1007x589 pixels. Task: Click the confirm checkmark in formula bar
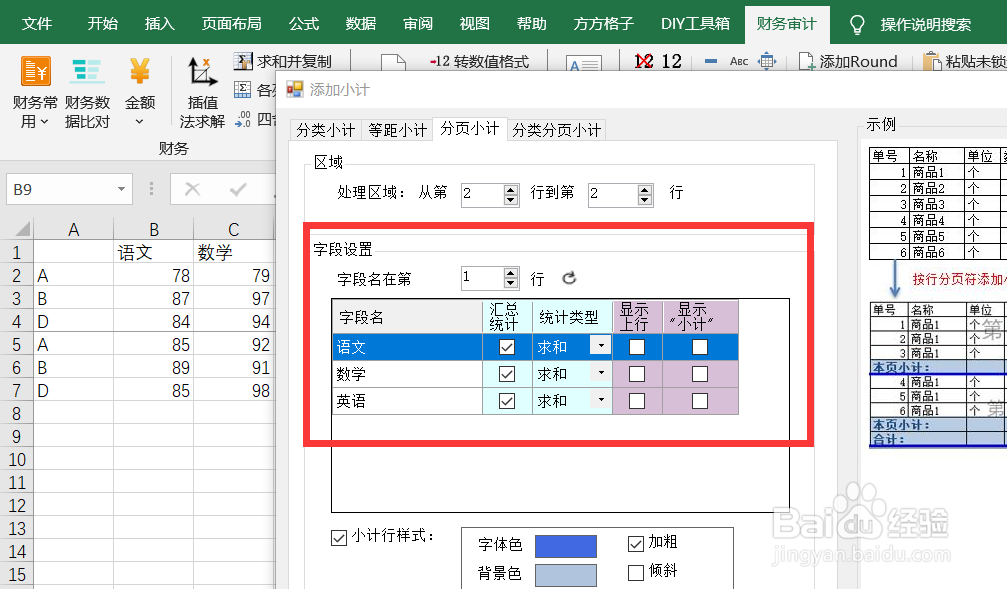tap(238, 189)
